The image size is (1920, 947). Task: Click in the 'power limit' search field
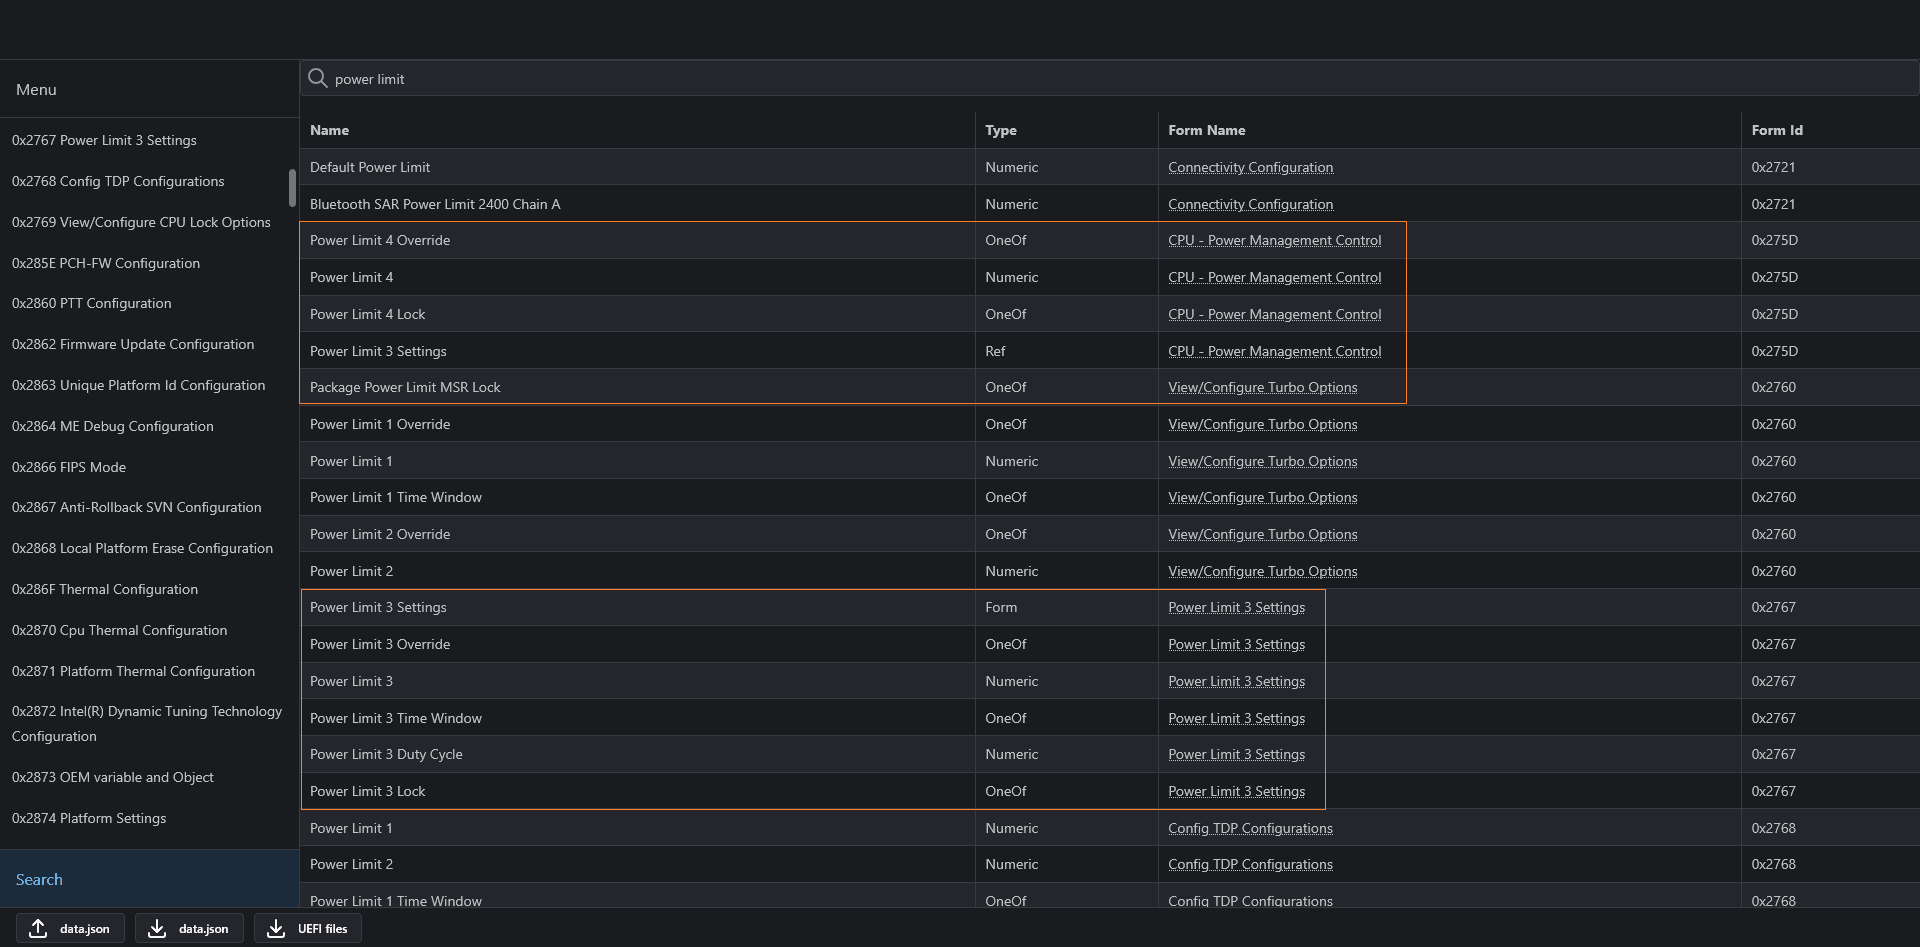(1000, 79)
